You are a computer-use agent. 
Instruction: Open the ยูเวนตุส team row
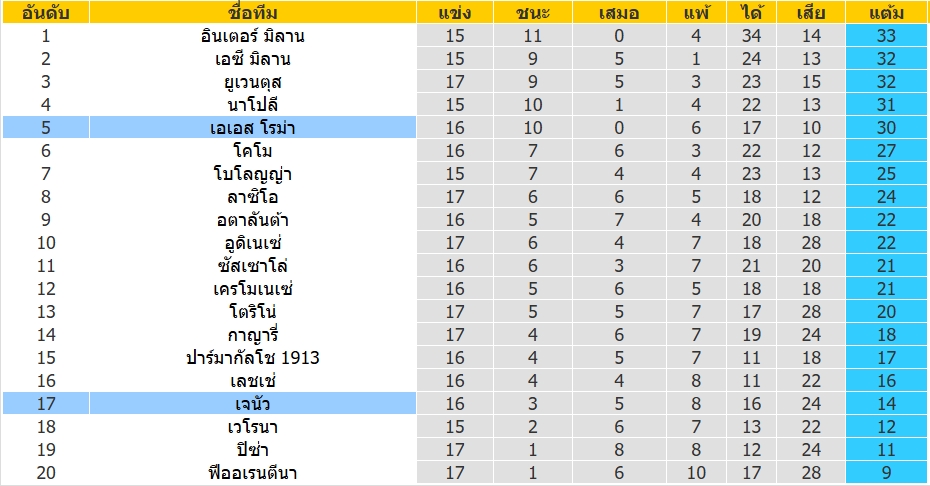(x=251, y=82)
